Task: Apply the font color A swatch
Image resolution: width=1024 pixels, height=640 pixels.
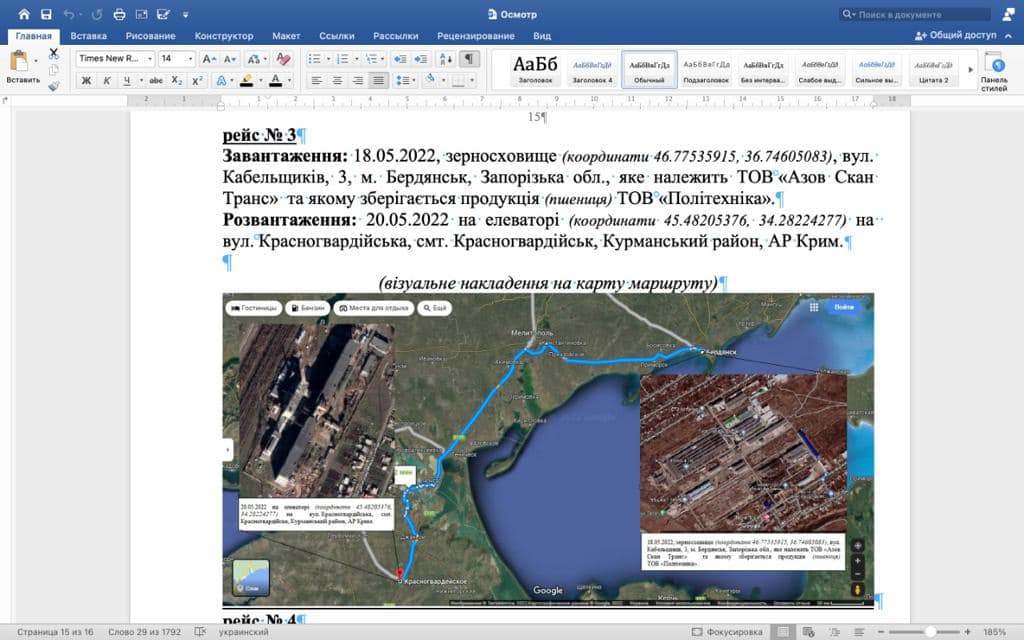Action: [276, 80]
